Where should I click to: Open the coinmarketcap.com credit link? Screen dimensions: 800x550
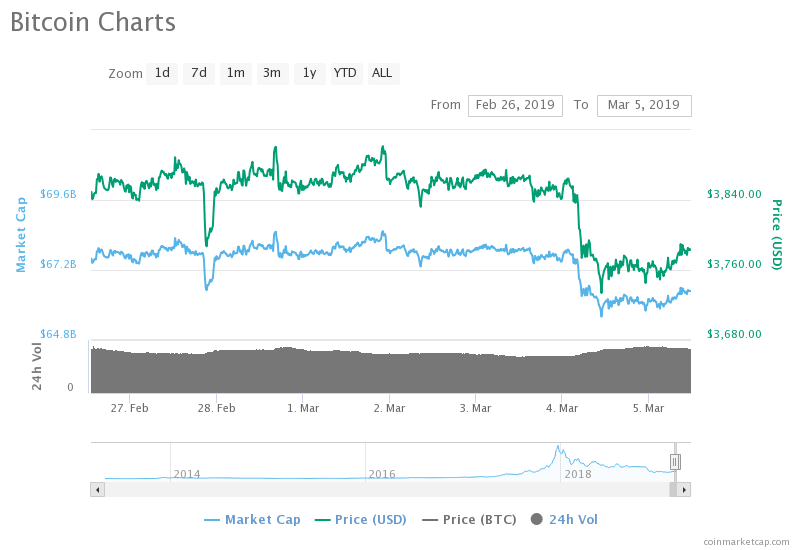coord(745,541)
